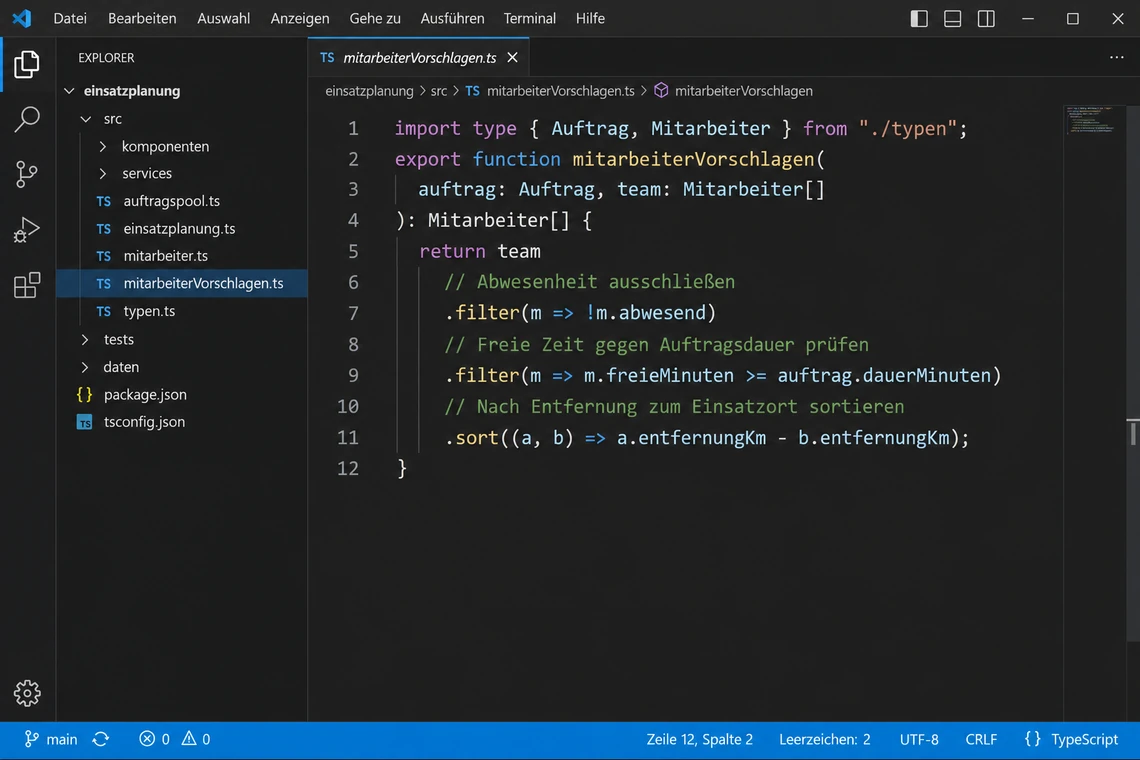Click the braces icon of package.json
Screen dimensions: 1140x760
(x=84, y=394)
